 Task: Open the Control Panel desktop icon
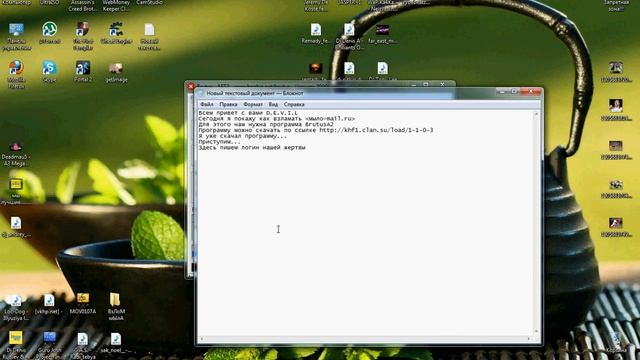click(x=16, y=36)
